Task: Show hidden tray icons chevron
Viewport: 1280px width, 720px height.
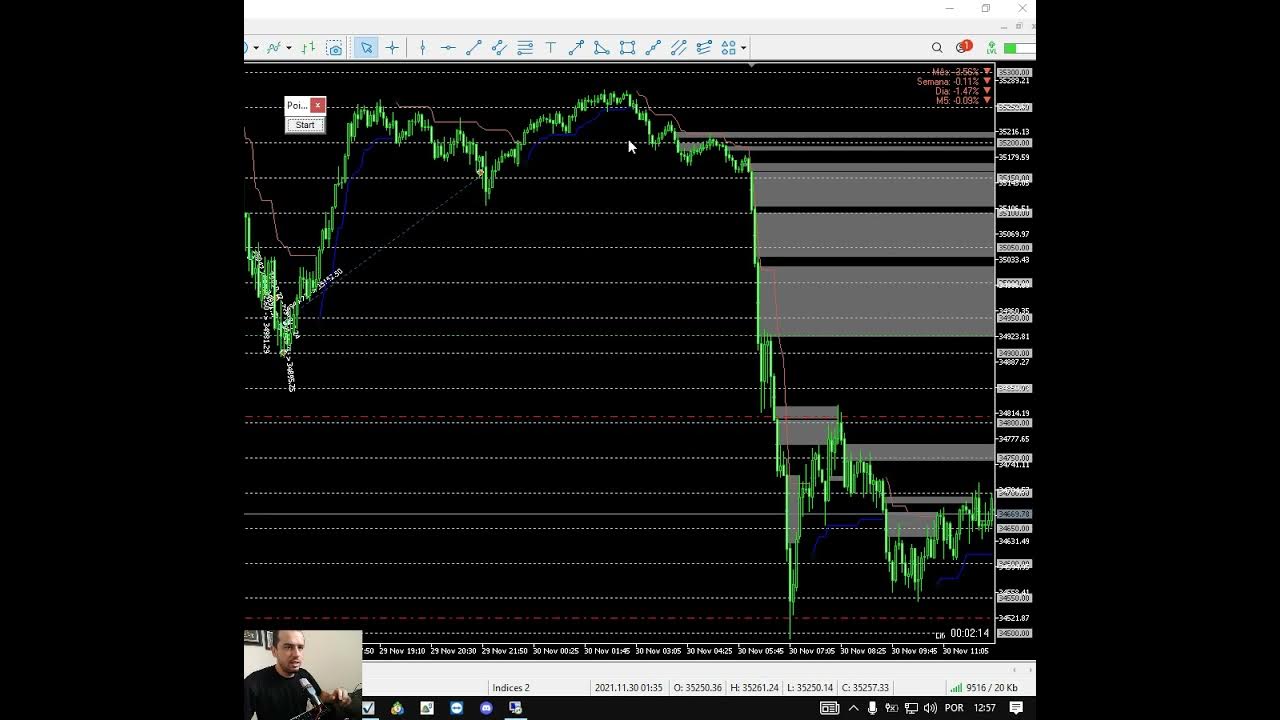Action: click(853, 708)
